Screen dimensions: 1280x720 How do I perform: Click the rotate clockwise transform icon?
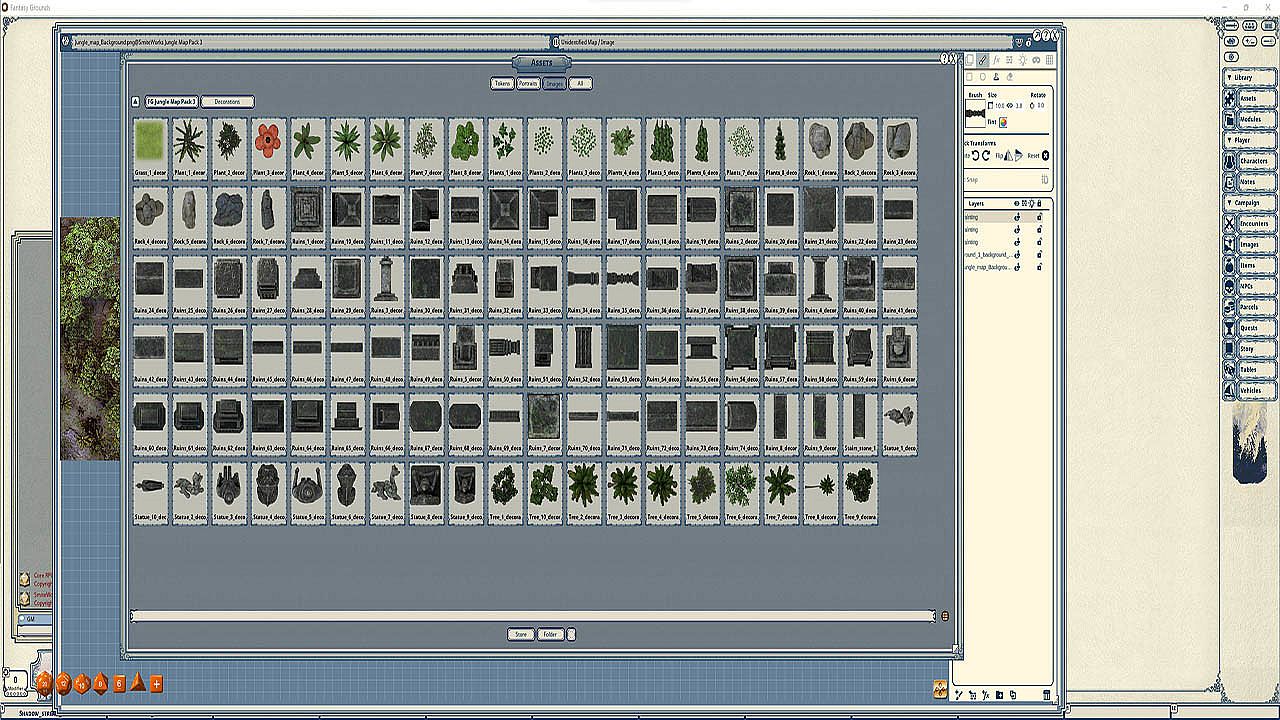[986, 156]
